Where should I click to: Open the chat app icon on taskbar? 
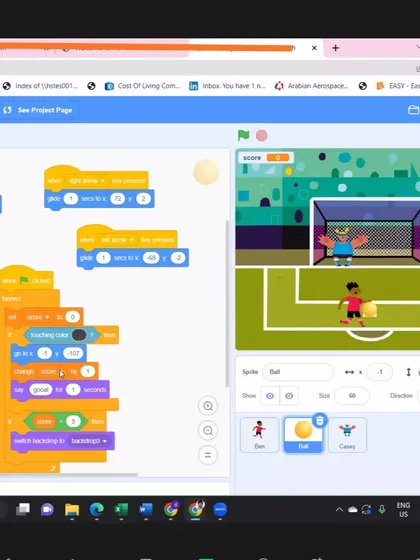tap(47, 509)
